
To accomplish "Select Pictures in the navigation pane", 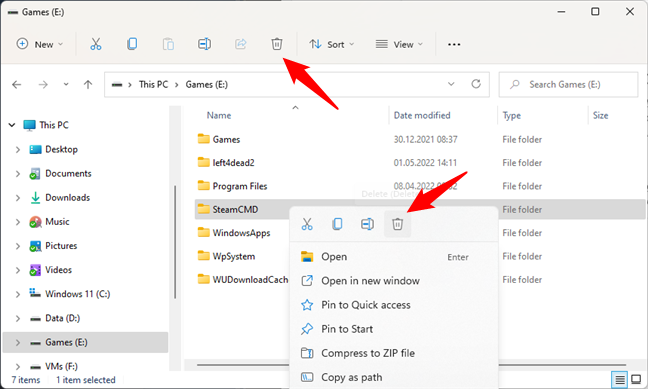I will 61,246.
